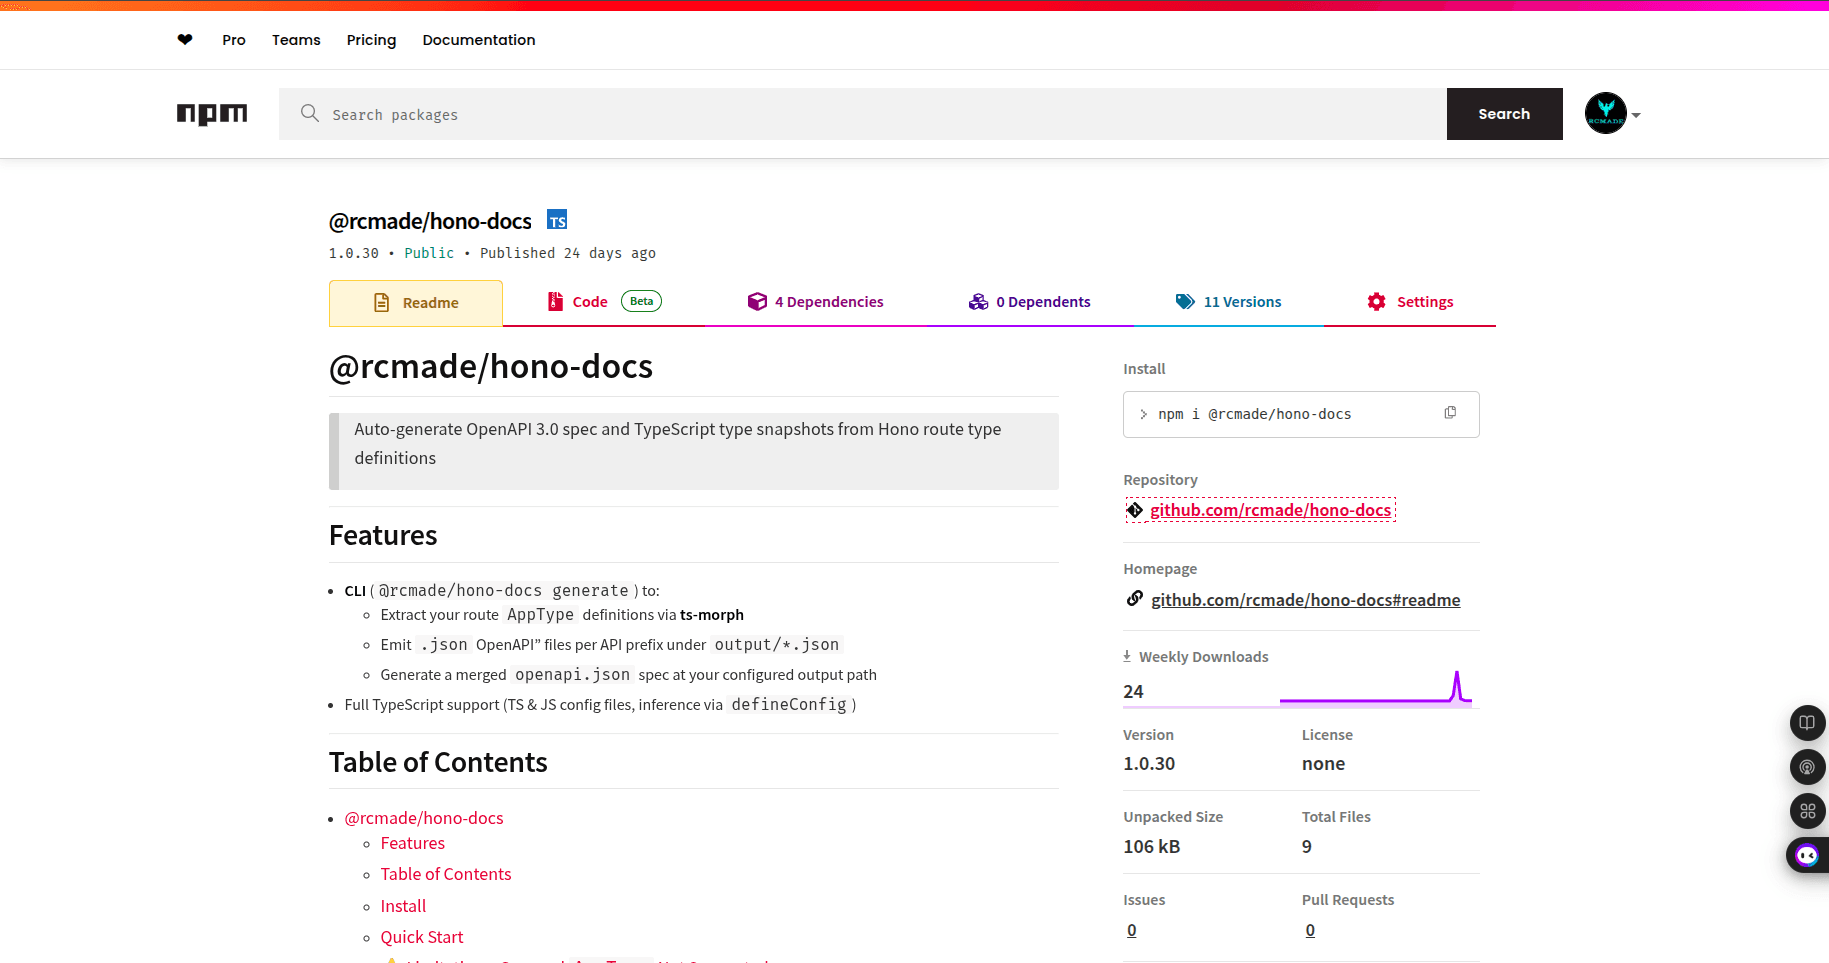Screen dimensions: 1829x963
Task: Click the RCMADE profile avatar
Action: point(1605,113)
